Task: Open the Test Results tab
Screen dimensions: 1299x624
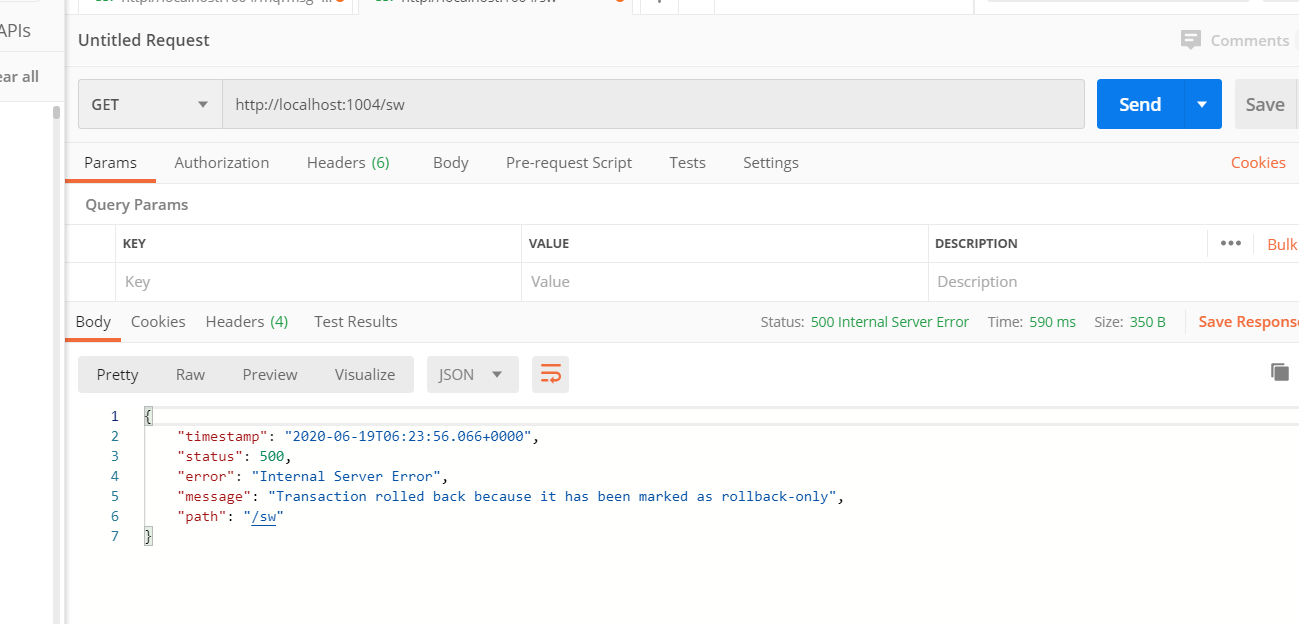Action: 356,321
